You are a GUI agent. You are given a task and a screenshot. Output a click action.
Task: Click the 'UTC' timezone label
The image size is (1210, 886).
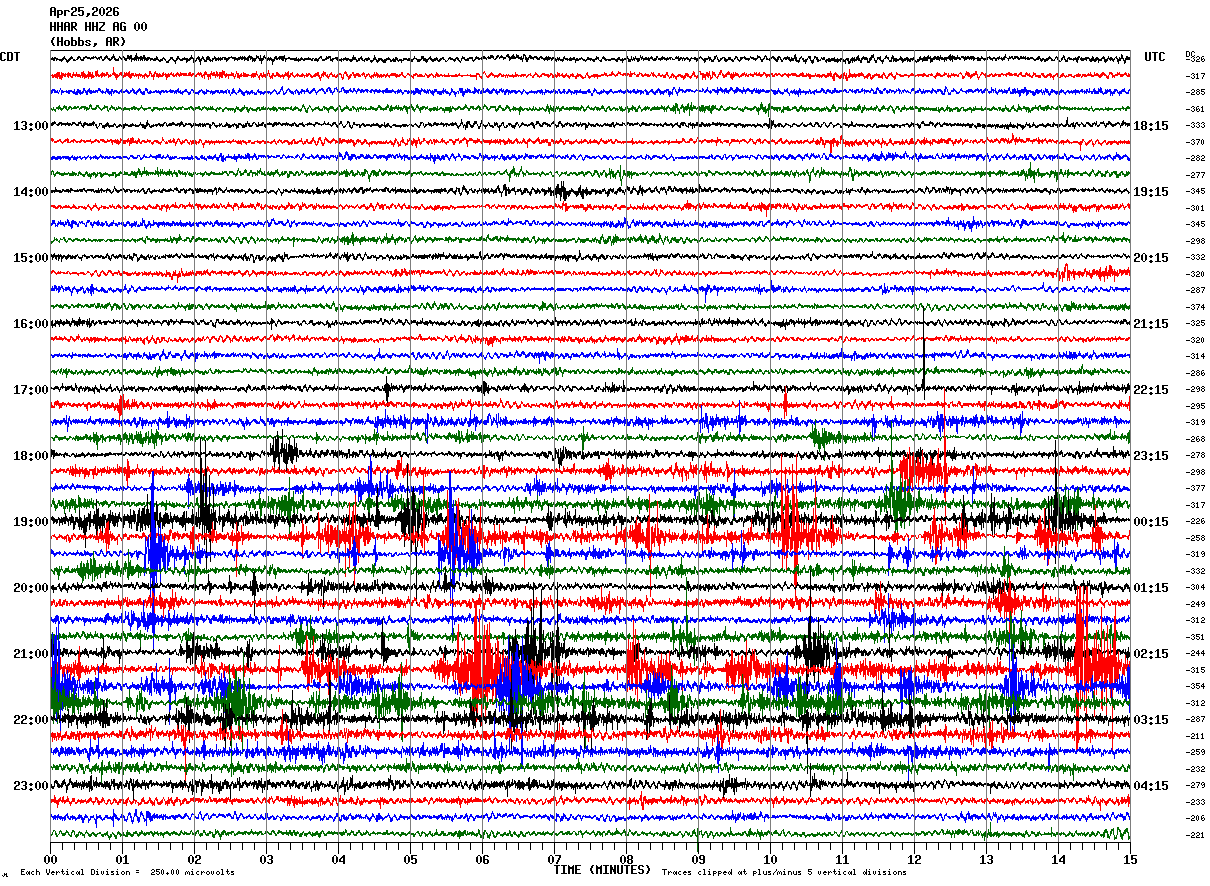(x=1155, y=57)
